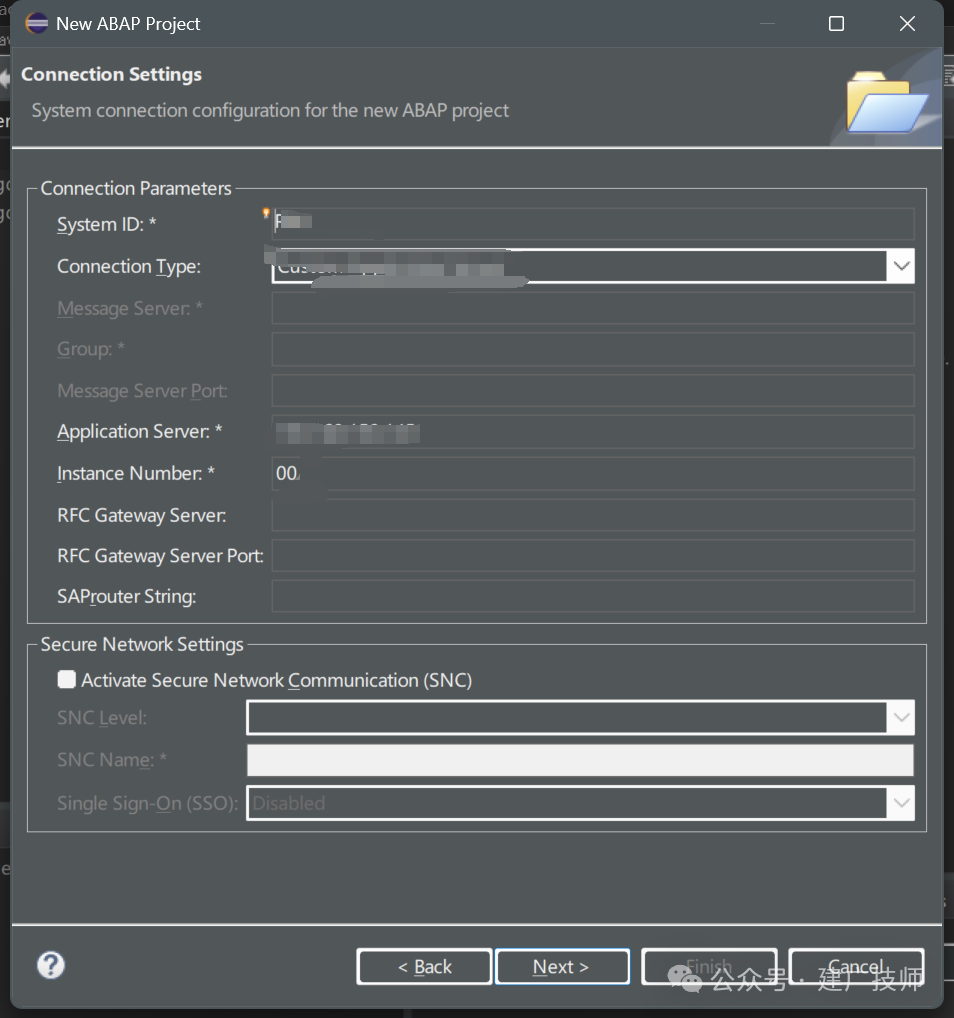
Task: Click the SAProuter String field
Action: click(593, 596)
